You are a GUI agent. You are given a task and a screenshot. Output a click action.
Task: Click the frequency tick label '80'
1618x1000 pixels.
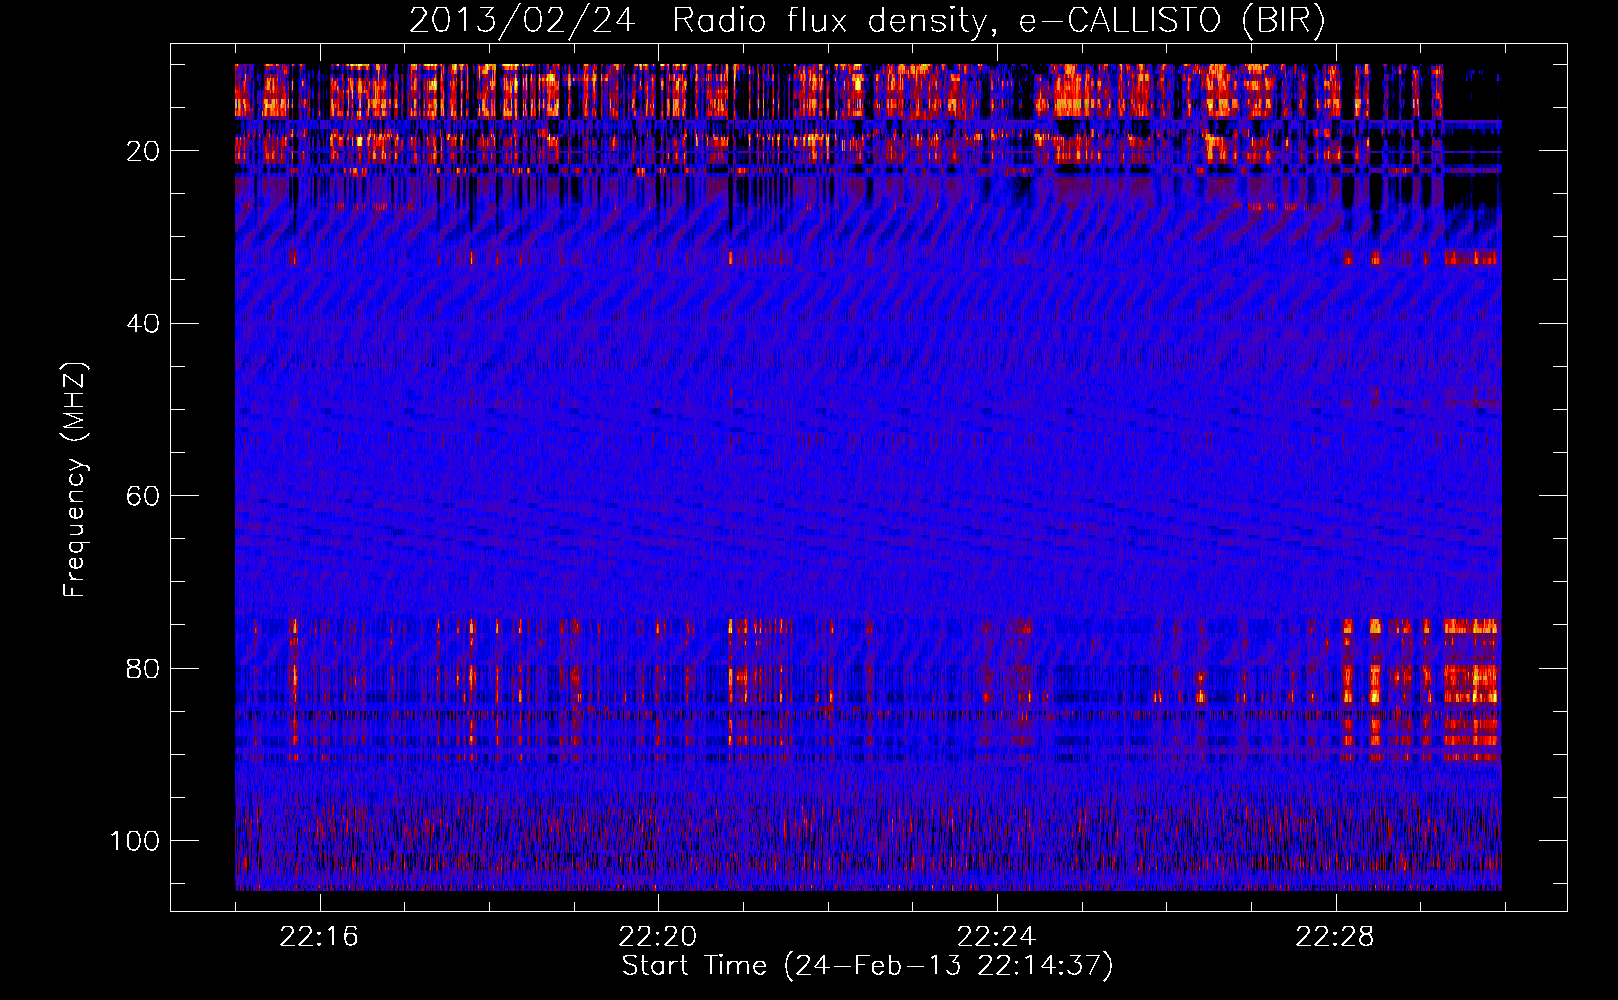pos(143,668)
